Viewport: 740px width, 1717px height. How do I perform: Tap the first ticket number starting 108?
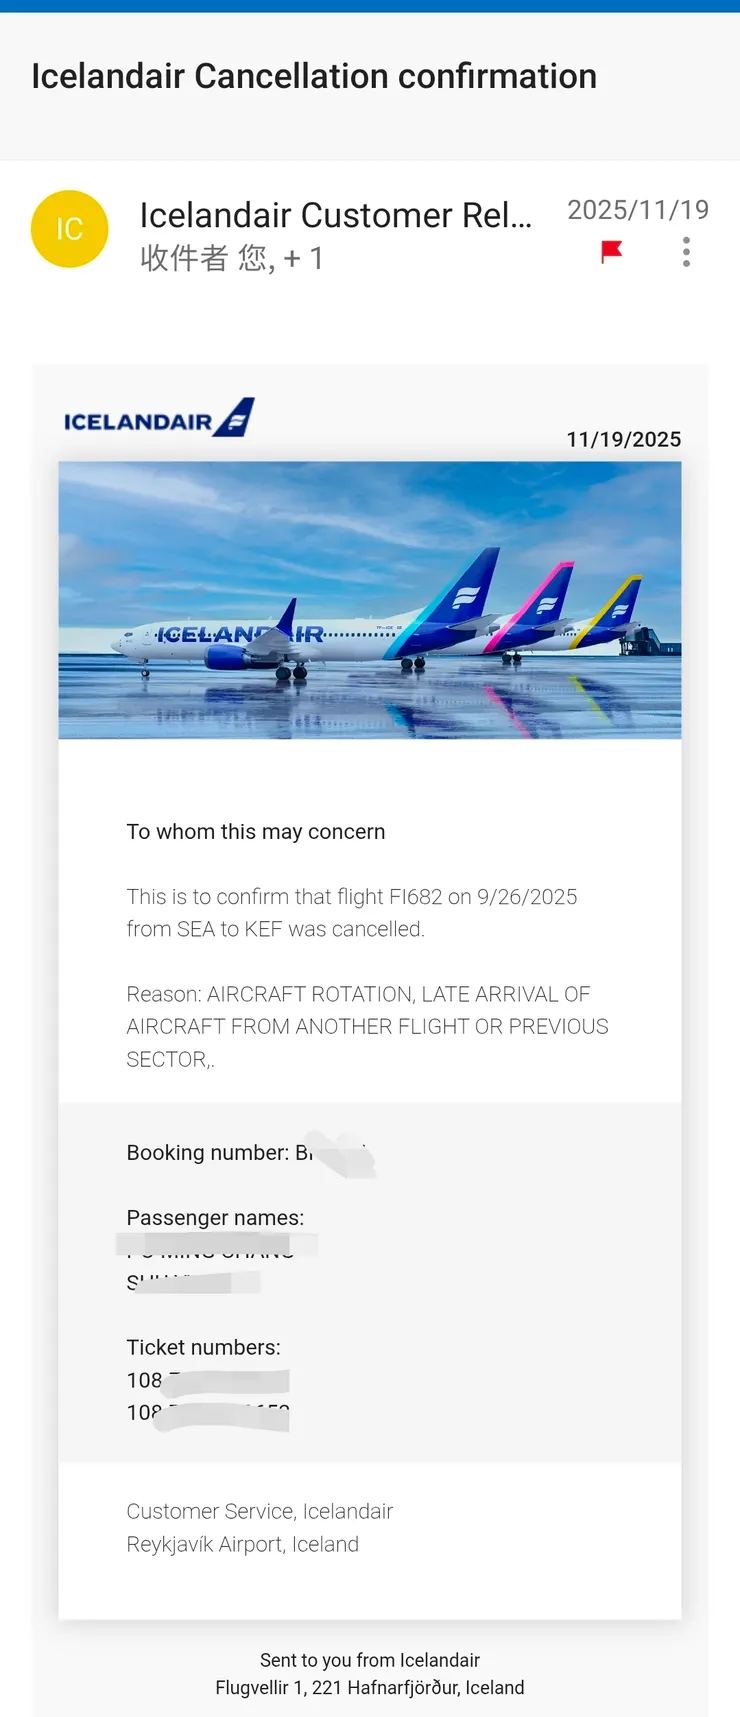tap(146, 1380)
